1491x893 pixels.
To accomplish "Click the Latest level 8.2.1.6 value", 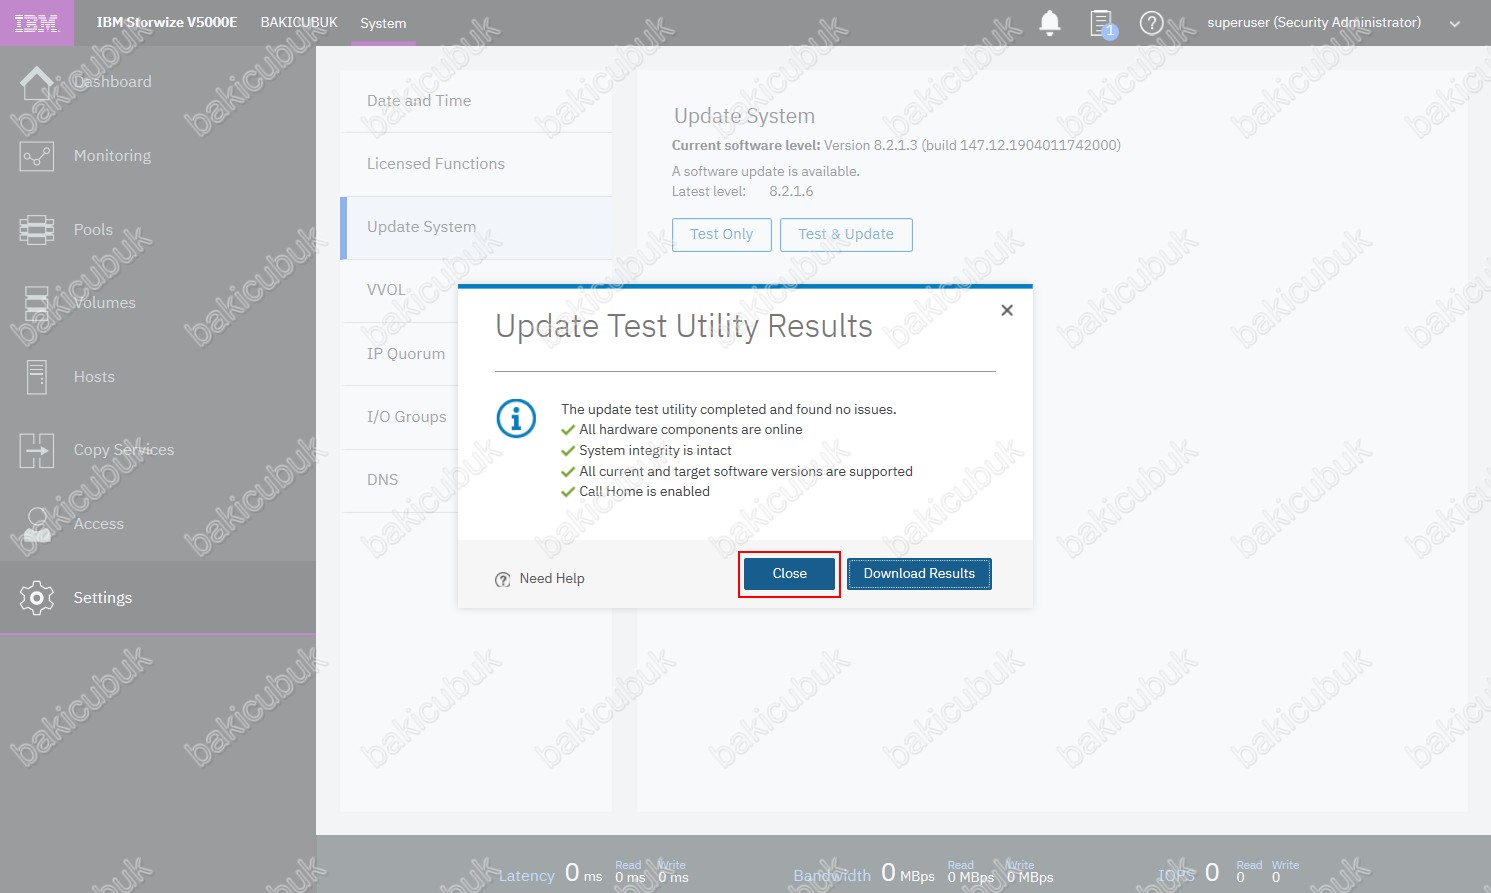I will click(791, 192).
